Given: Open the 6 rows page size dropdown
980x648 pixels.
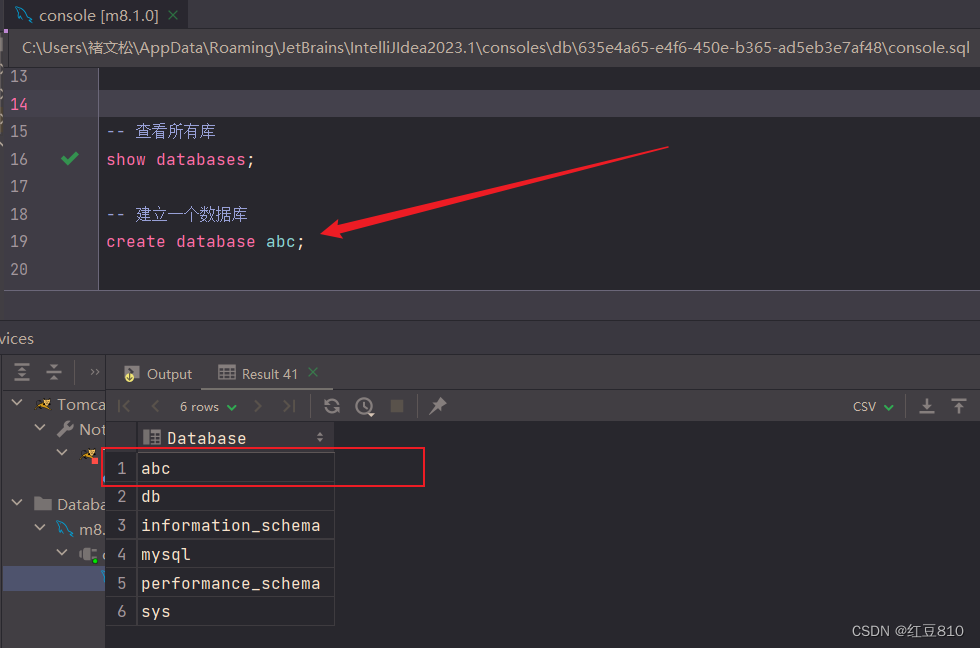Looking at the screenshot, I should pos(207,406).
